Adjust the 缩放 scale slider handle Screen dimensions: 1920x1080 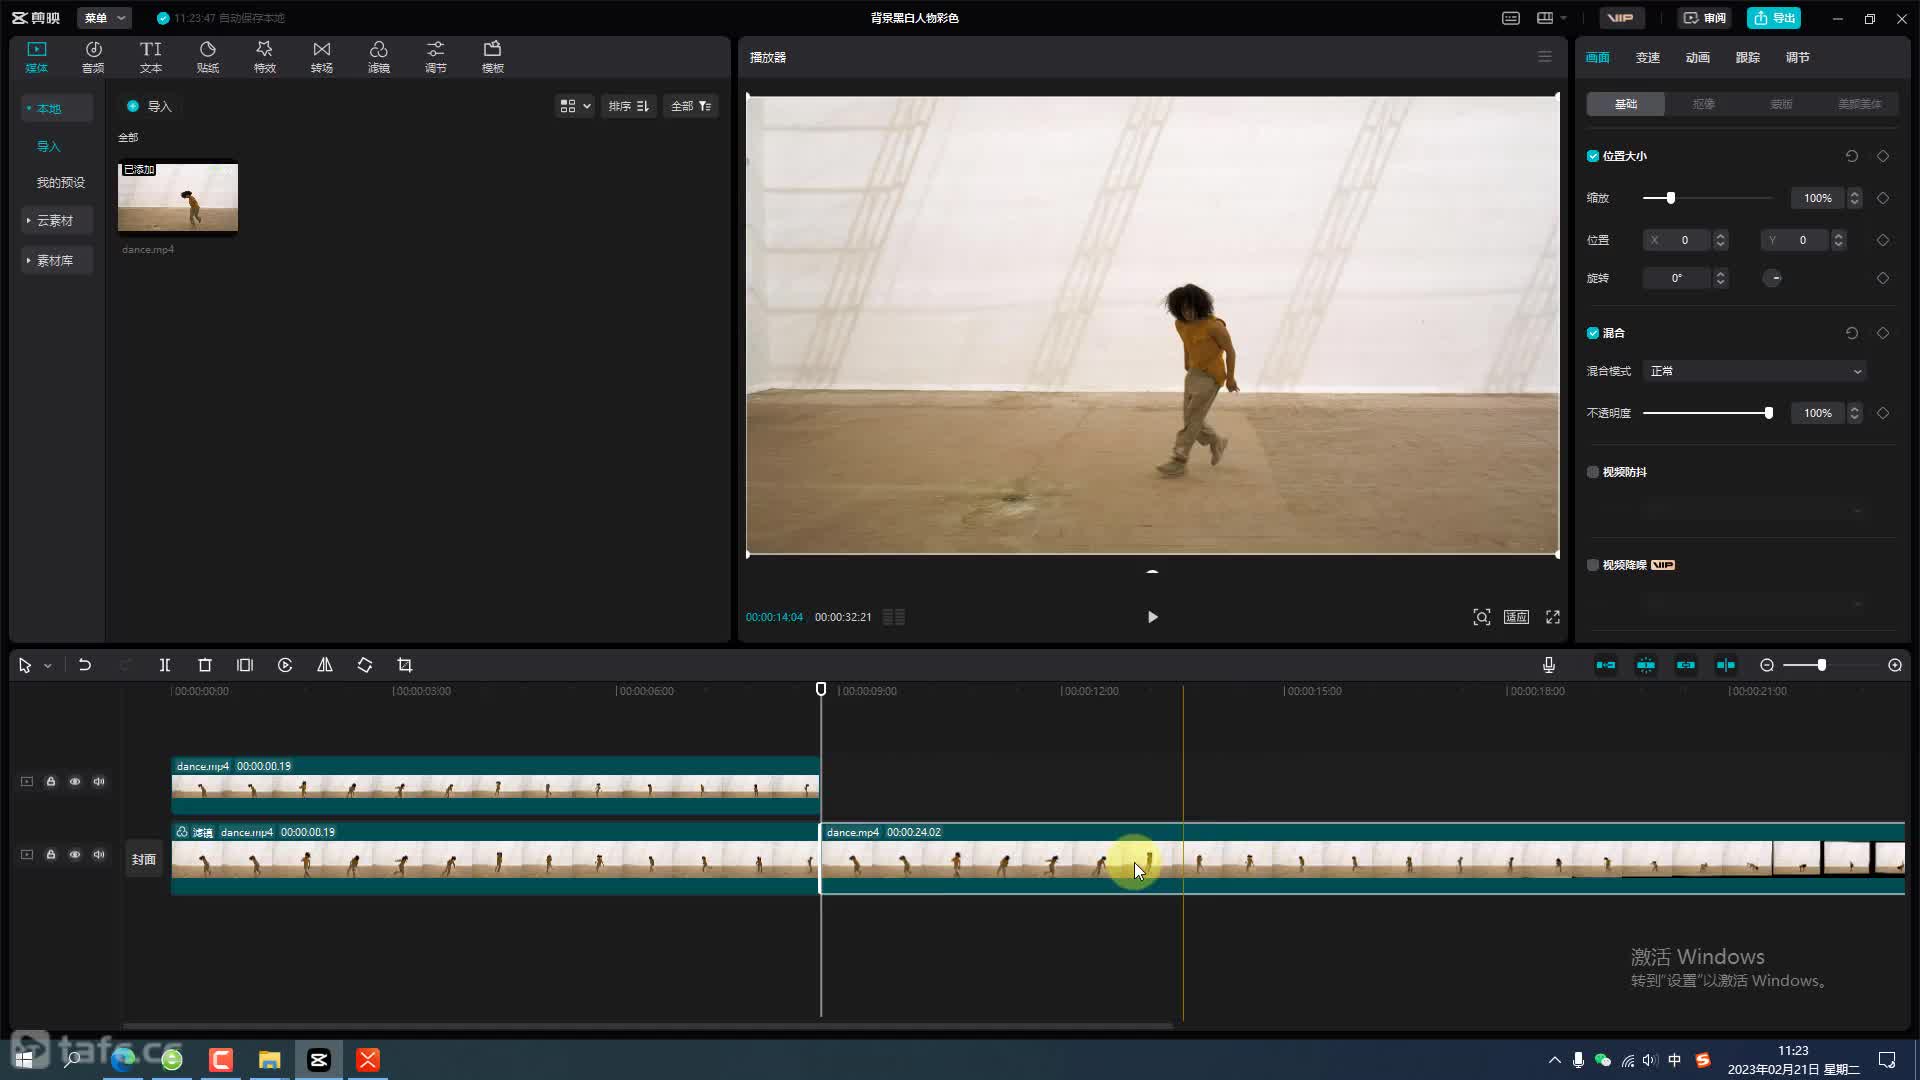coord(1670,198)
